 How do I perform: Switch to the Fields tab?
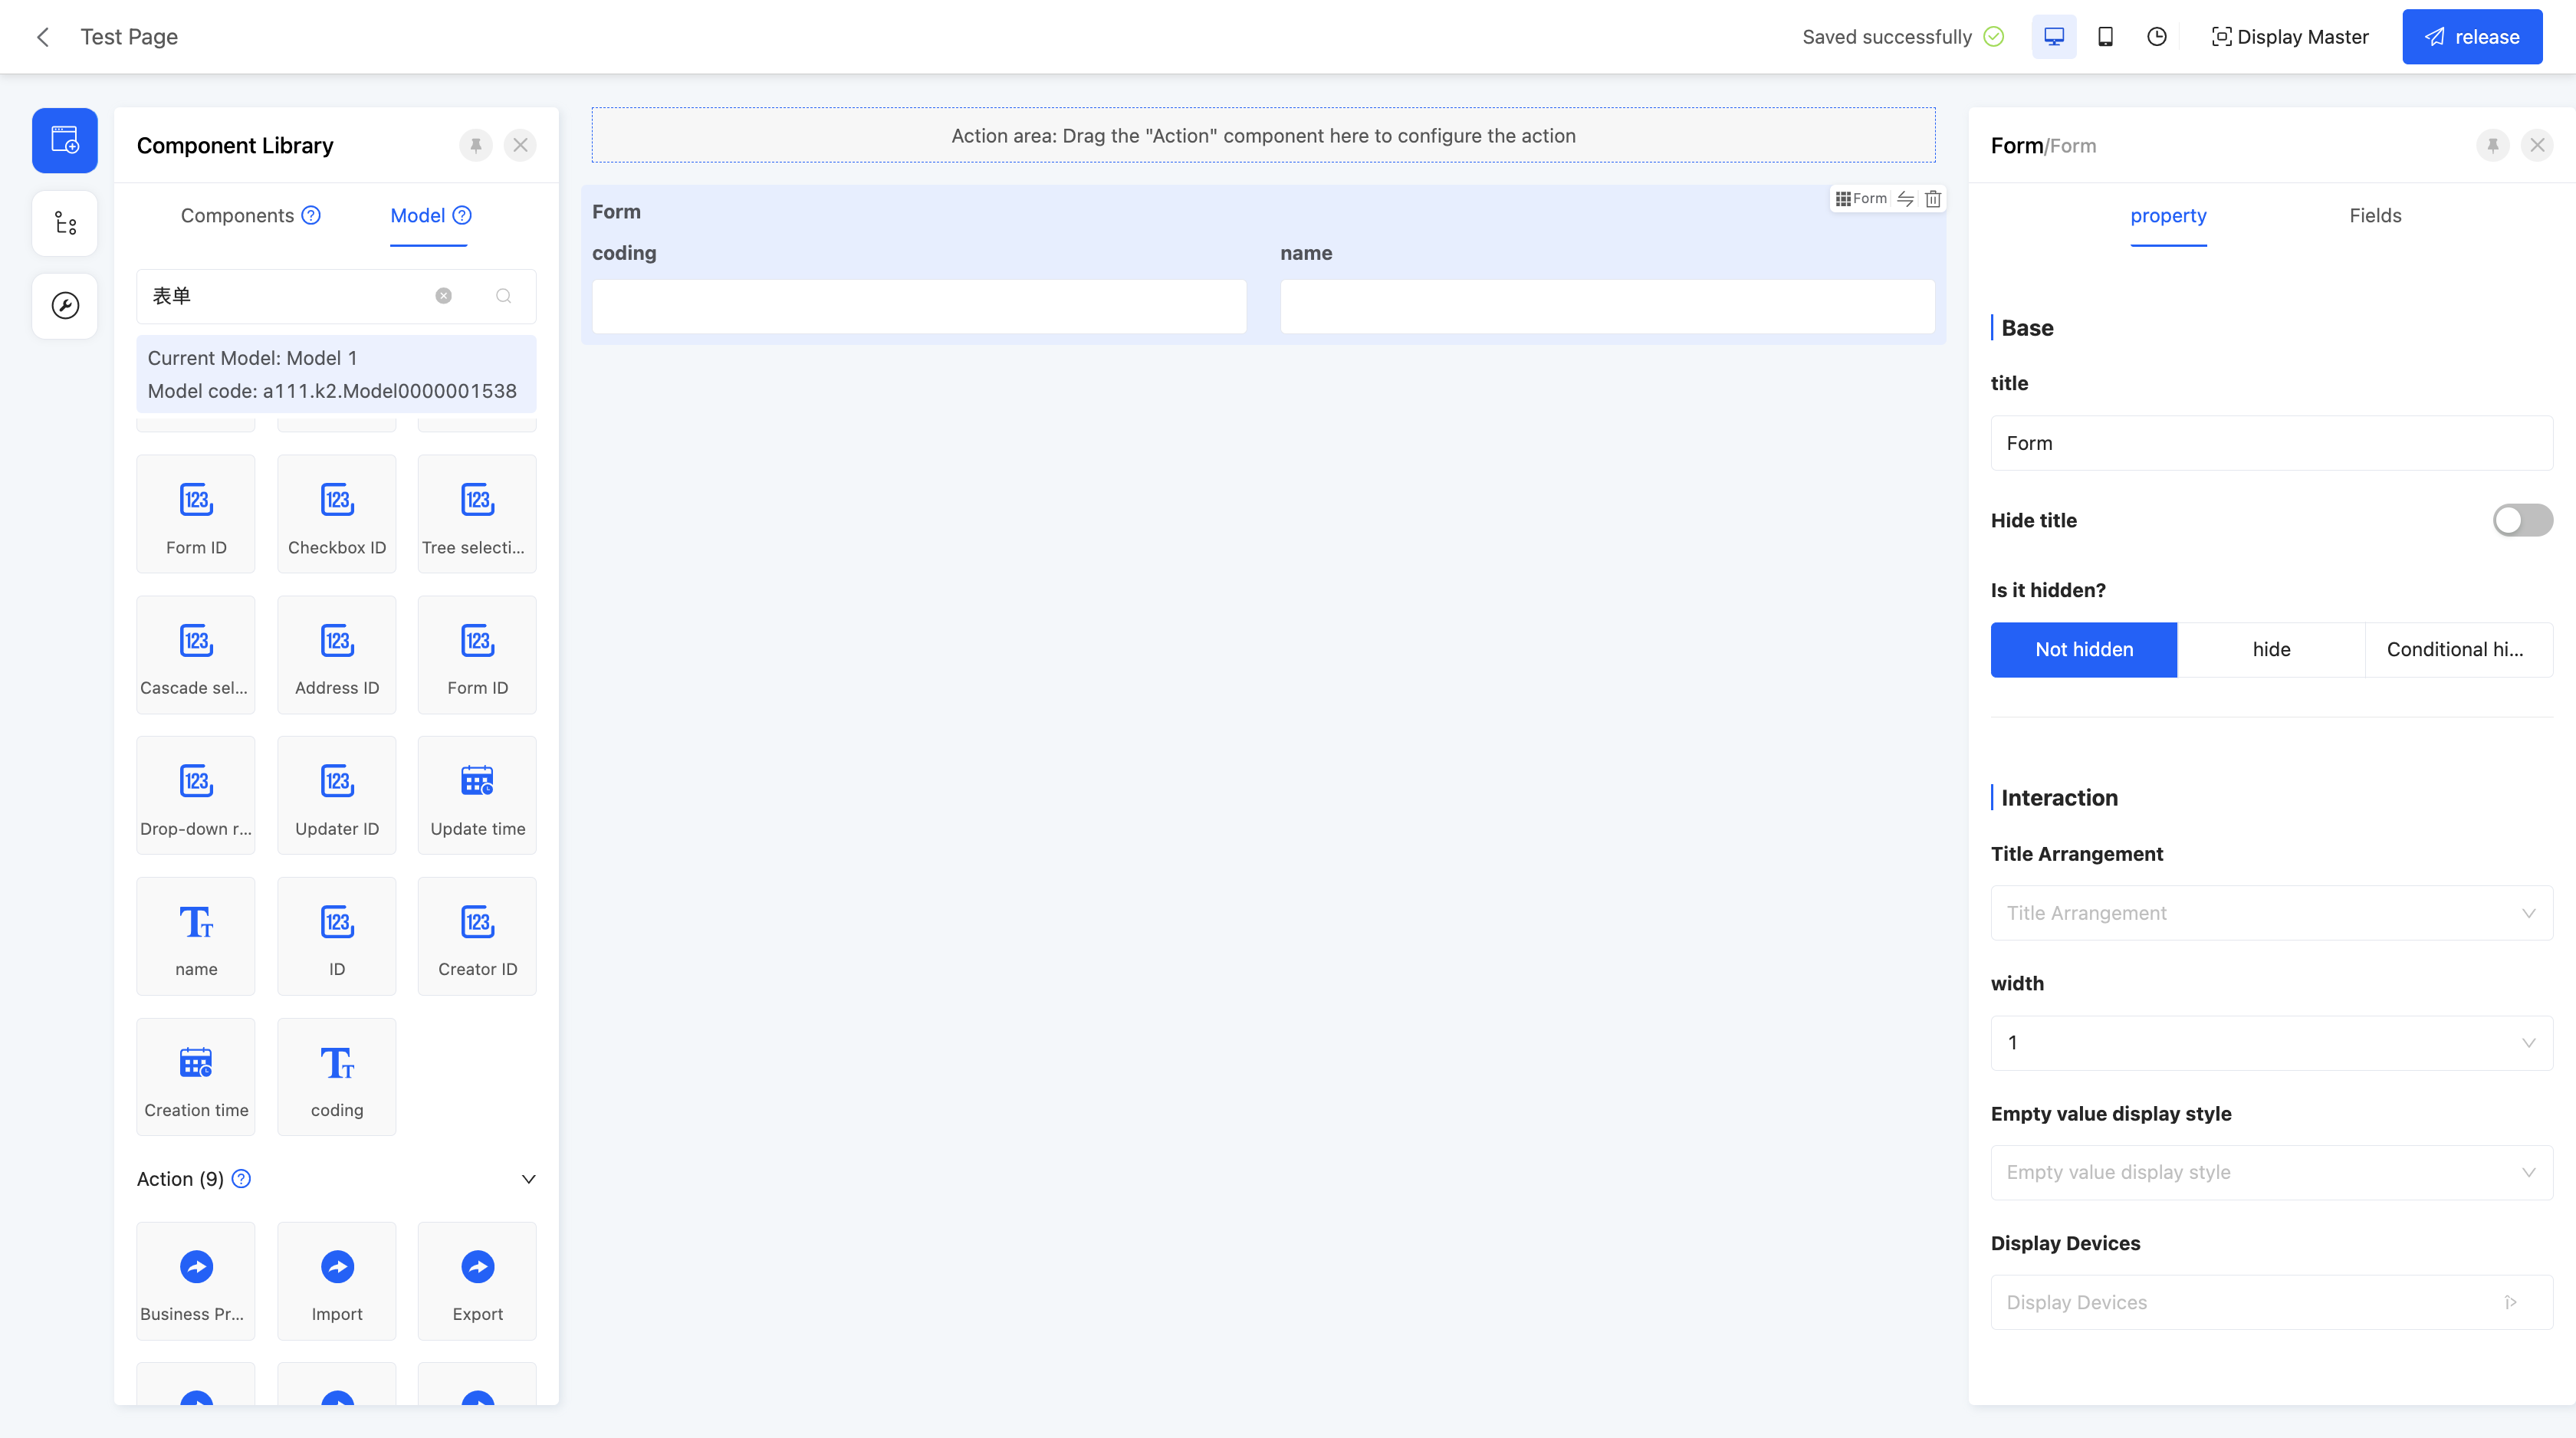point(2374,216)
